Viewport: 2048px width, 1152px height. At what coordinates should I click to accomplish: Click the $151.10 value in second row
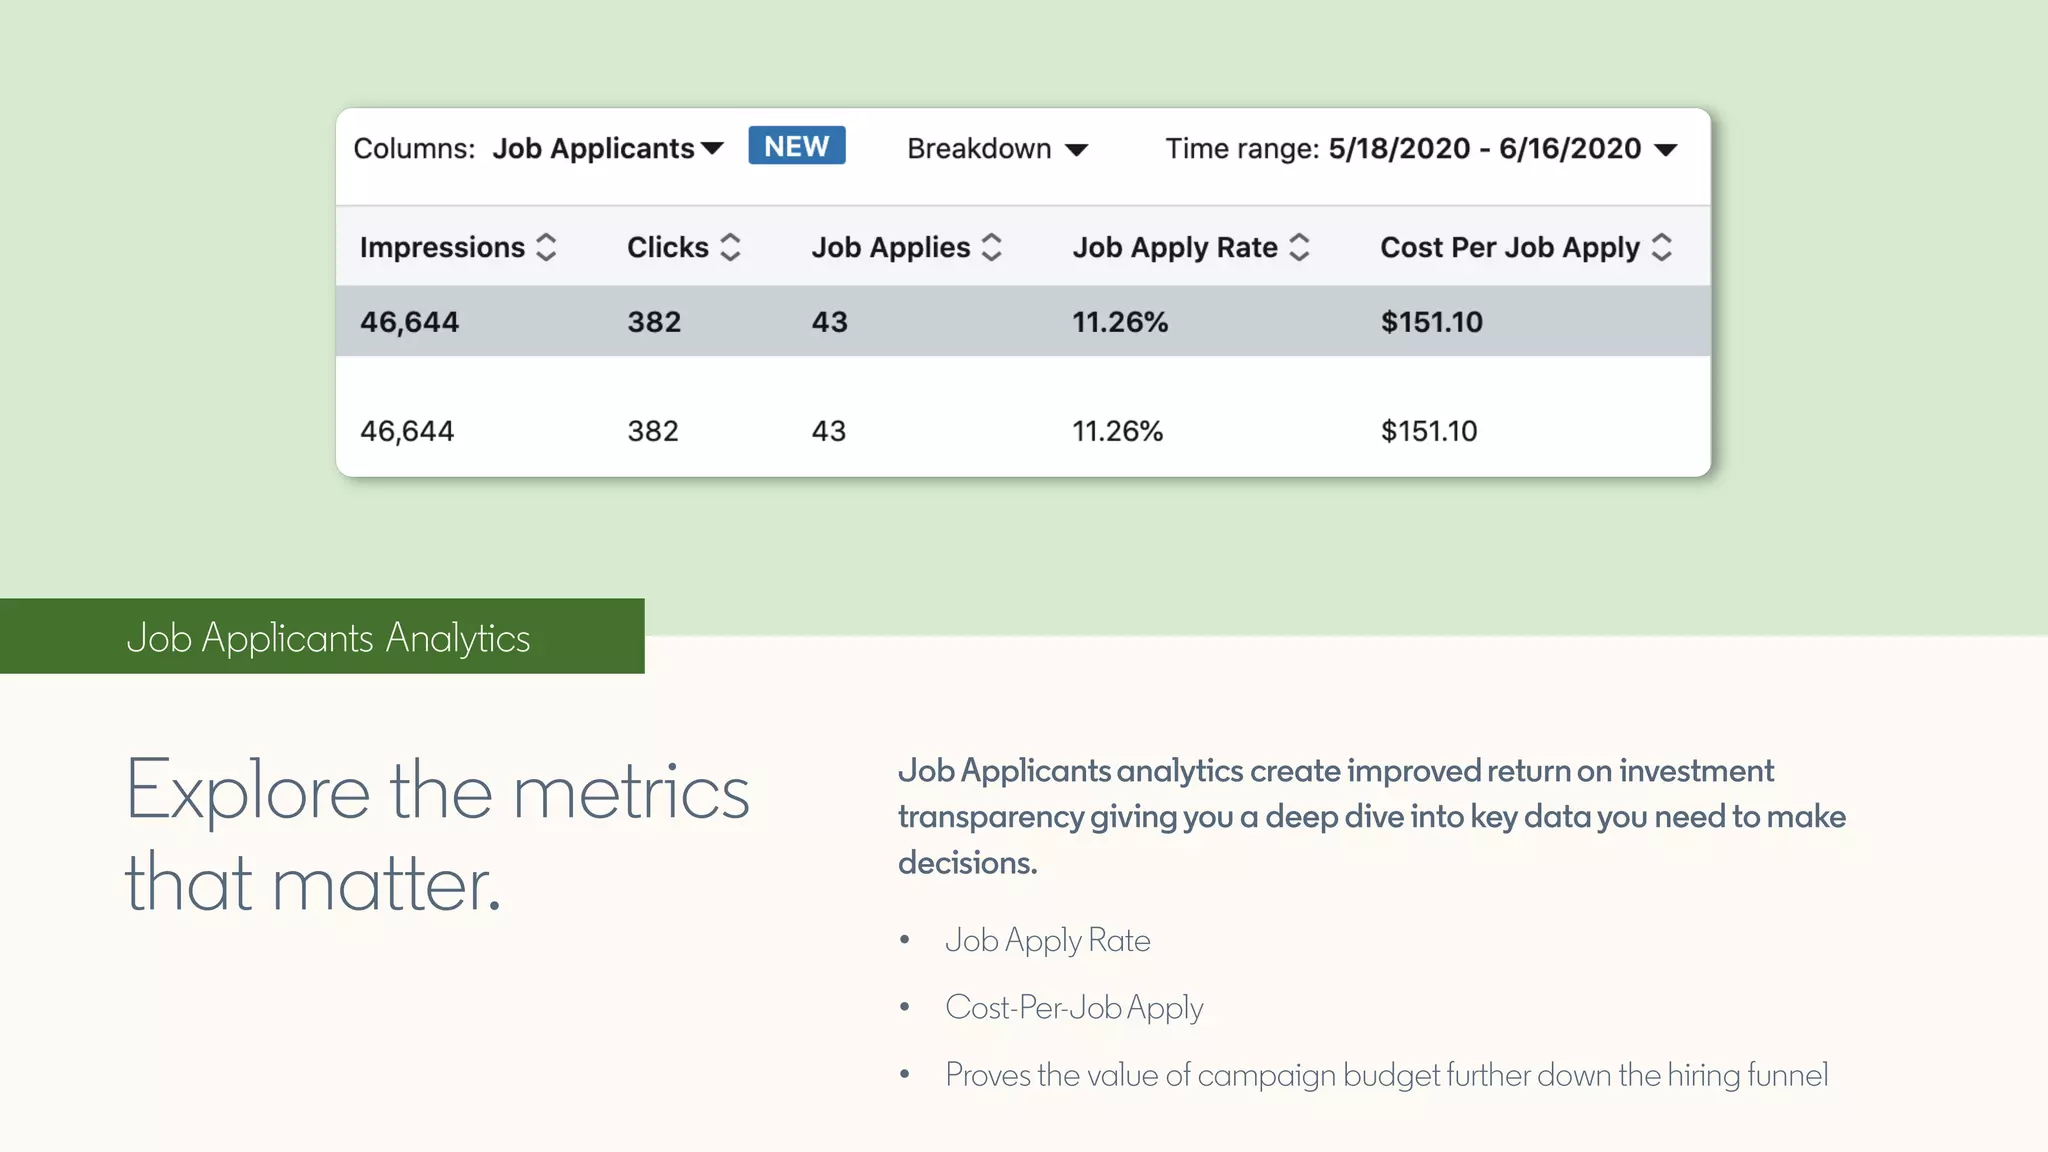click(x=1429, y=431)
